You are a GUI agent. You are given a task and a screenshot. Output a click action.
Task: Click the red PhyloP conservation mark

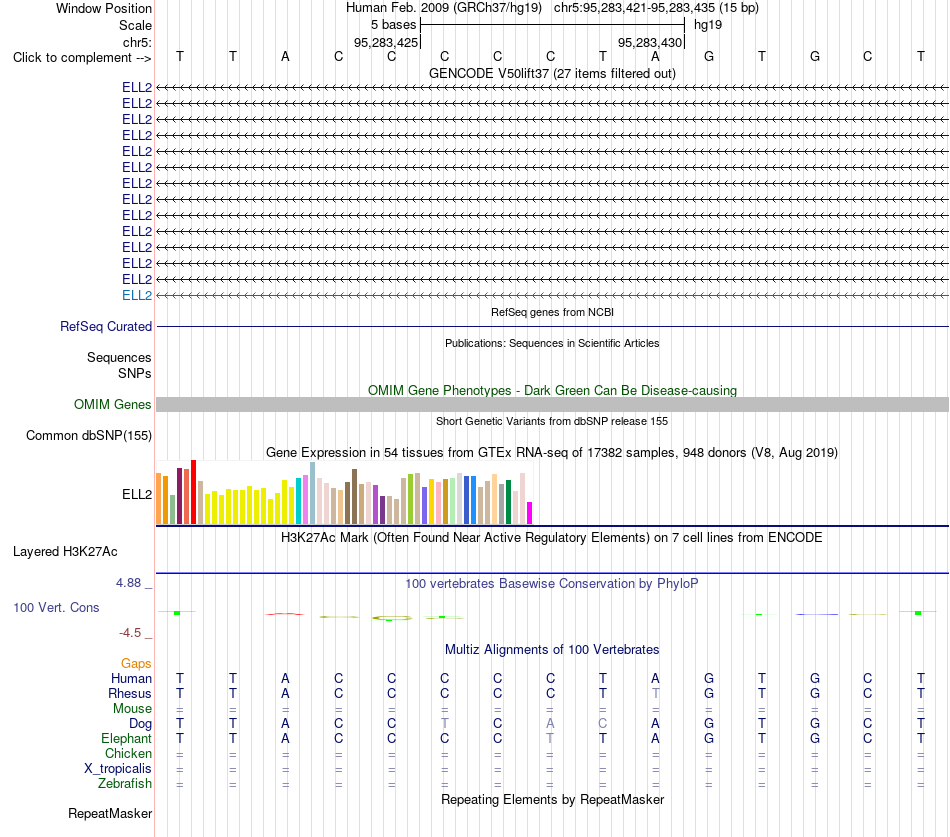285,614
